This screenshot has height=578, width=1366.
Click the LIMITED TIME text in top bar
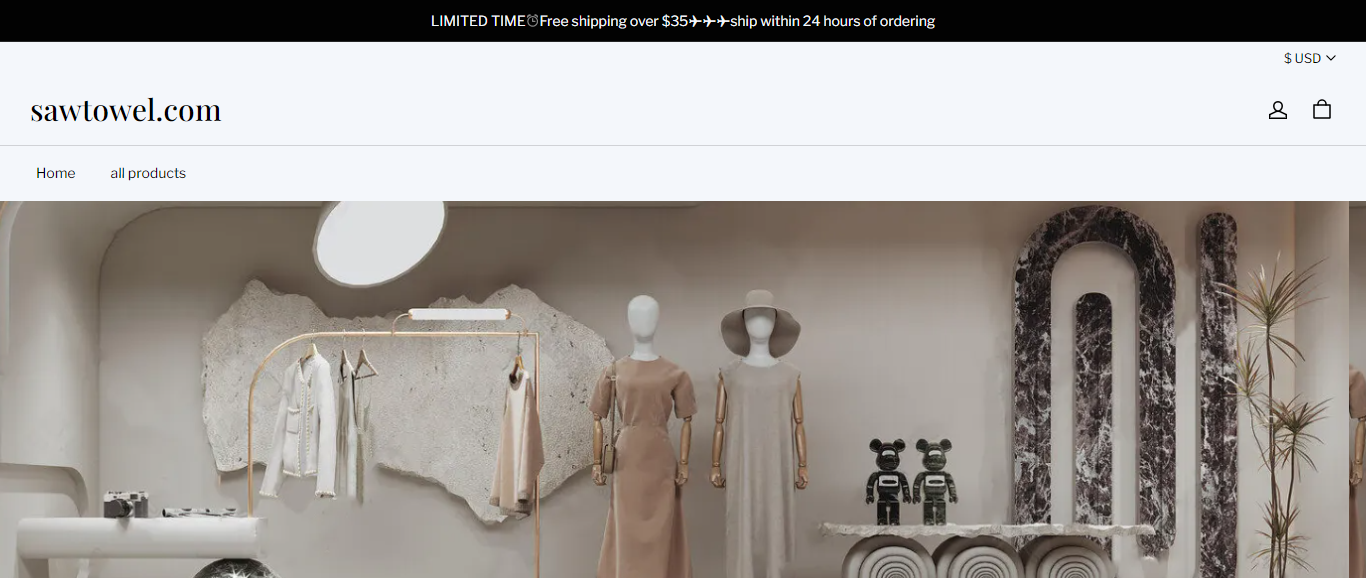[x=478, y=21]
